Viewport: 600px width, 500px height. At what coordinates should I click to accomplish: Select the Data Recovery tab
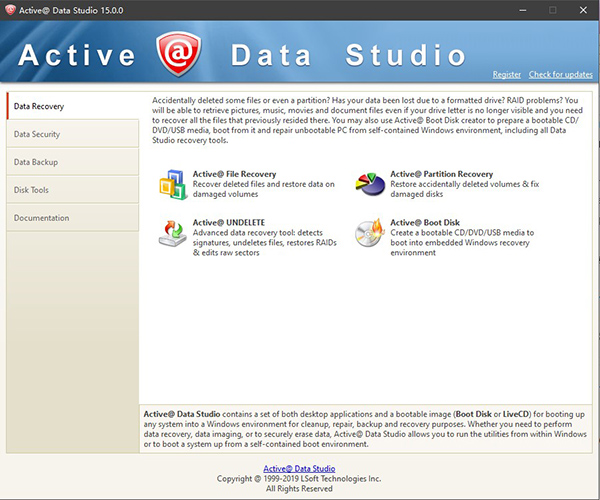click(x=73, y=106)
